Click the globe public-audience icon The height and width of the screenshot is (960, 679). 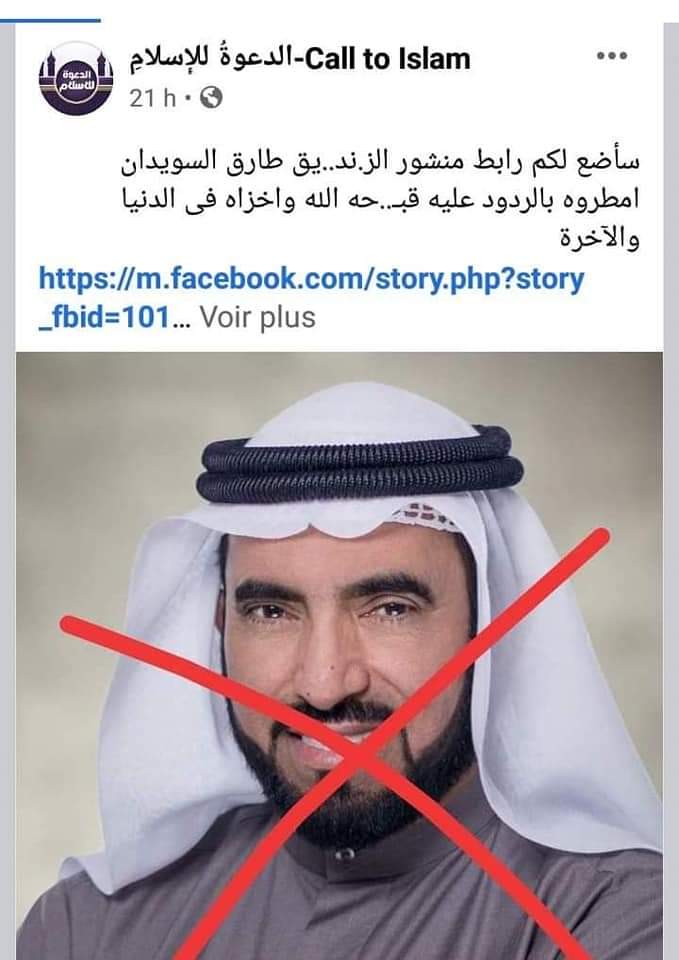tap(211, 97)
